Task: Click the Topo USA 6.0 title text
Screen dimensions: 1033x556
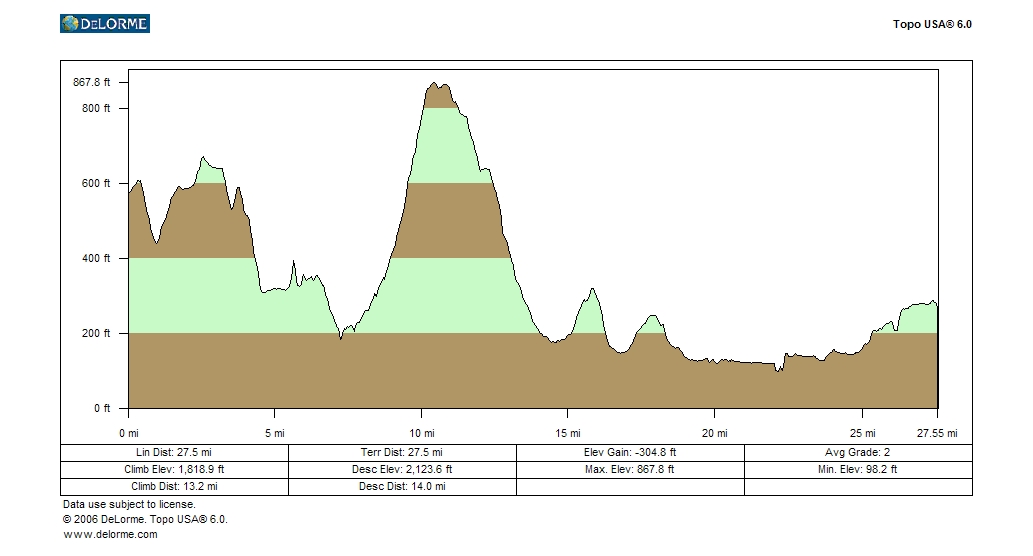Action: [932, 24]
